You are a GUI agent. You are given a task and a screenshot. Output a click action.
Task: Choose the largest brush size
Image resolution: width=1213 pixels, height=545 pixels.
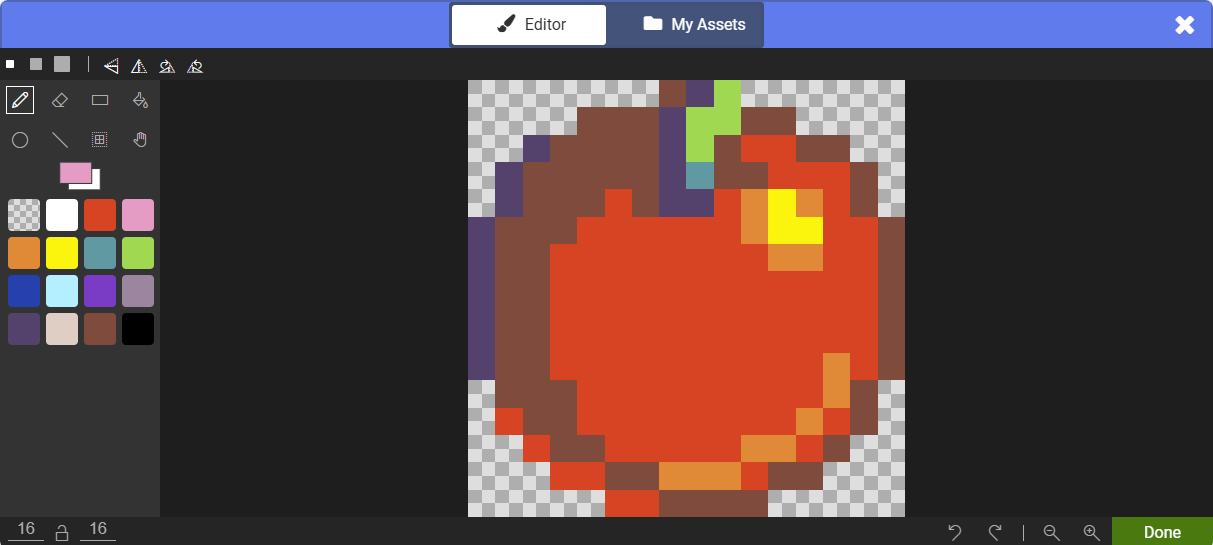tap(62, 64)
